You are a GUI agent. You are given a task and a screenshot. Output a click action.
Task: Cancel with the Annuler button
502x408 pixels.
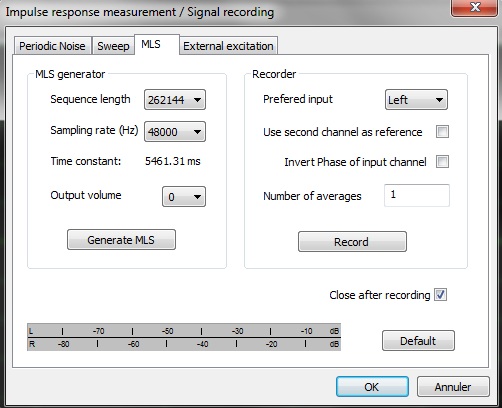point(453,387)
